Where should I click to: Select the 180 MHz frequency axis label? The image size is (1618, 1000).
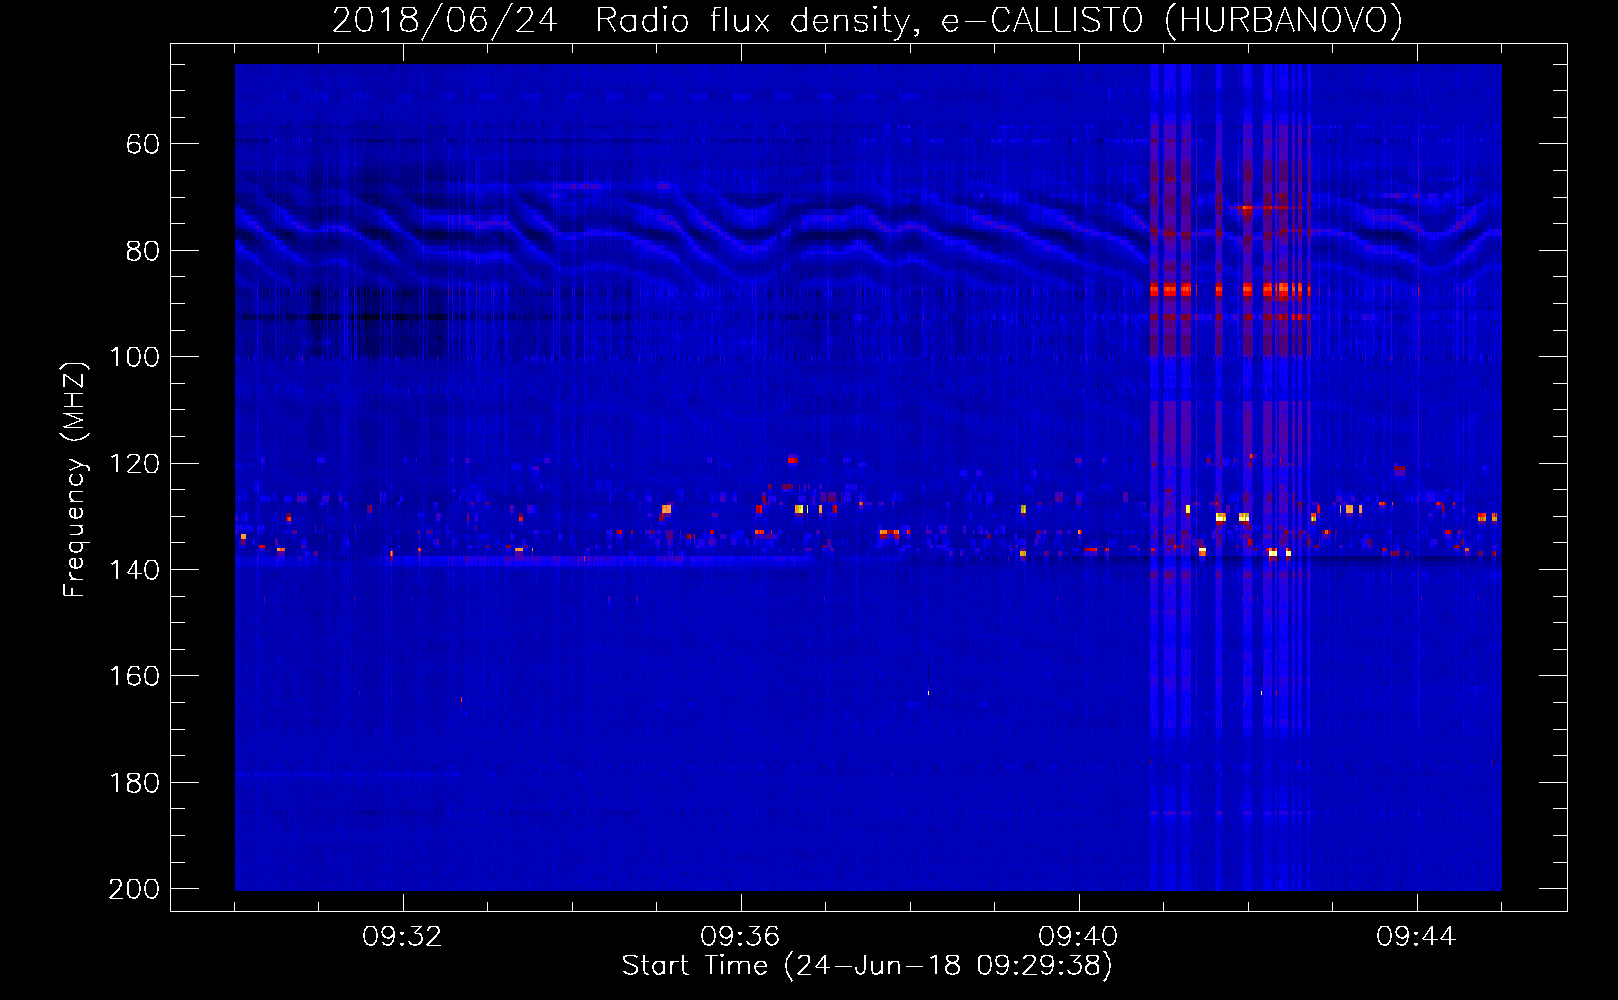tap(135, 783)
